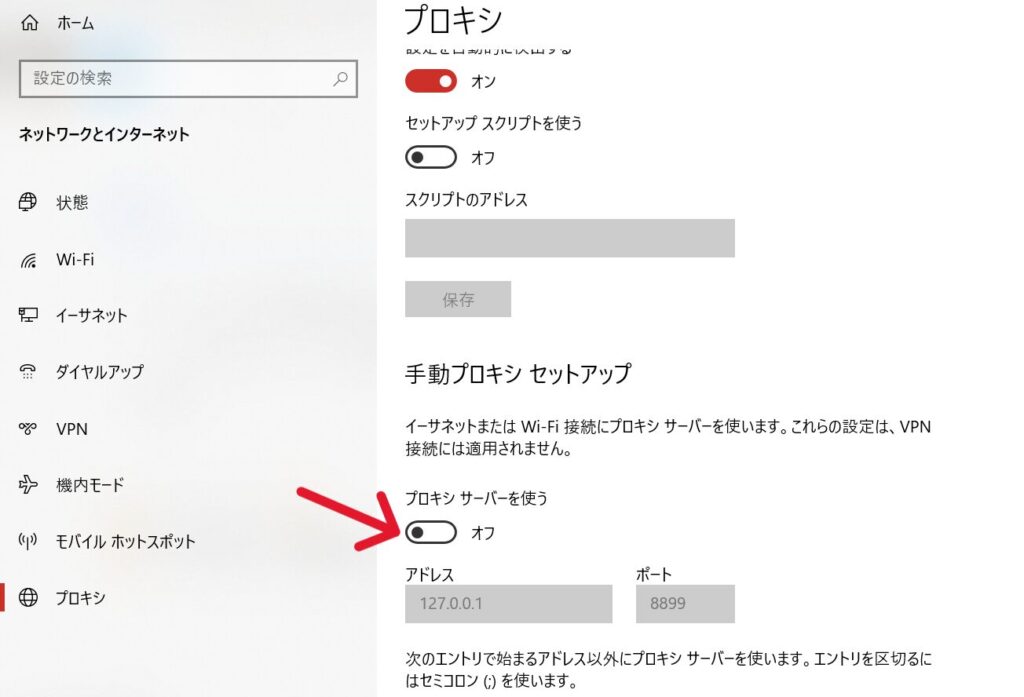Select the Status globe icon
Screen dimensions: 1024x697
pyautogui.click(x=29, y=203)
